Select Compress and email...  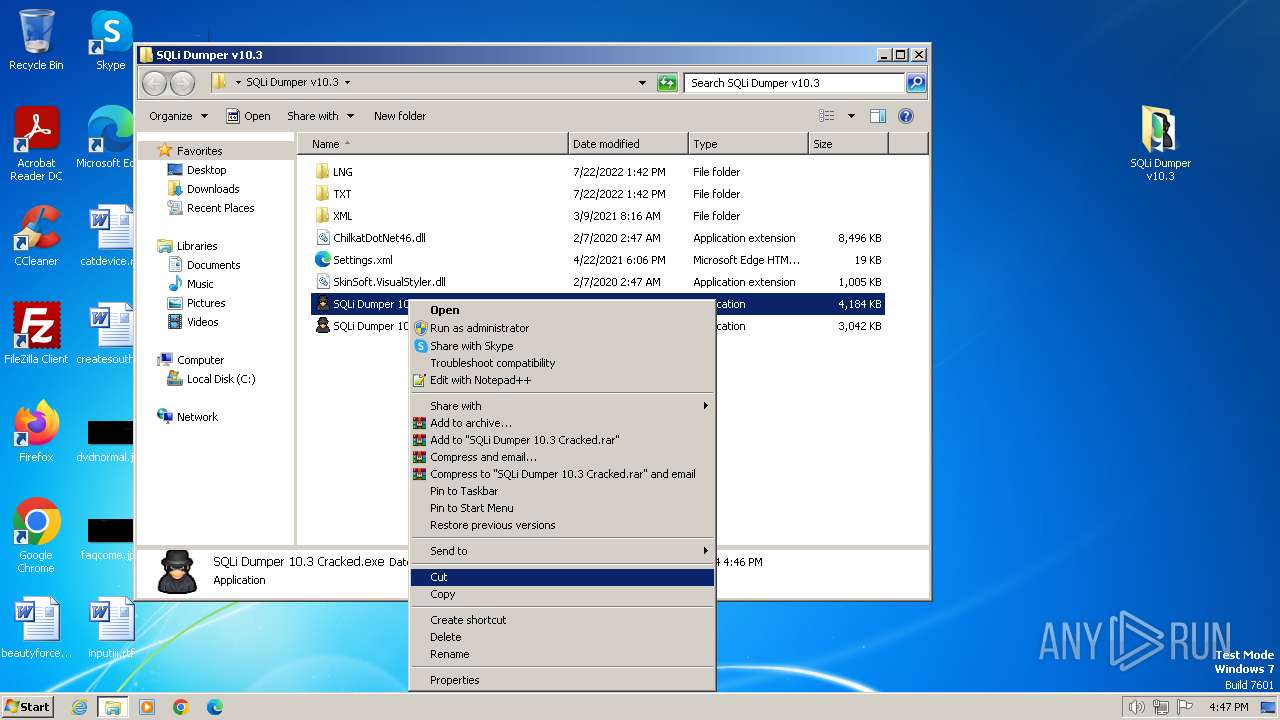562,457
